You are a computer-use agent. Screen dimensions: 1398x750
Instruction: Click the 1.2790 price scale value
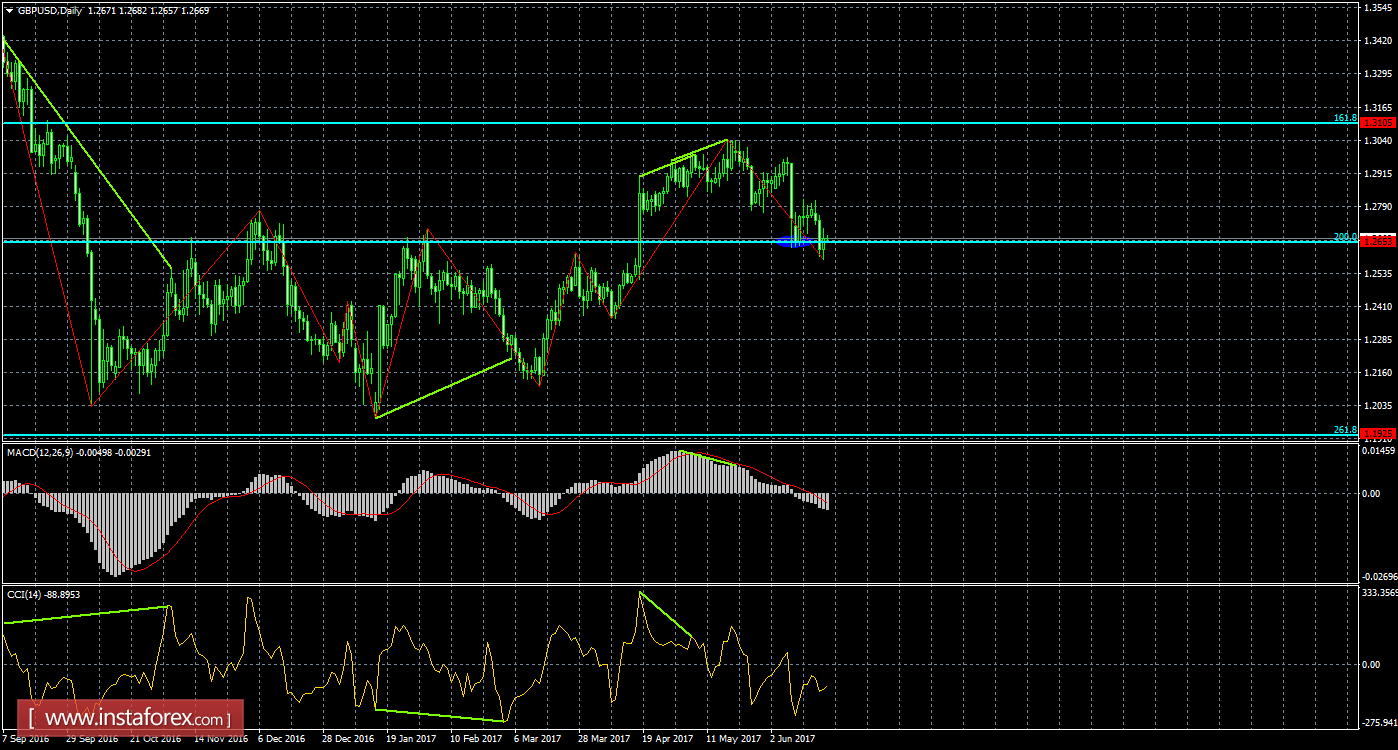pyautogui.click(x=1379, y=207)
